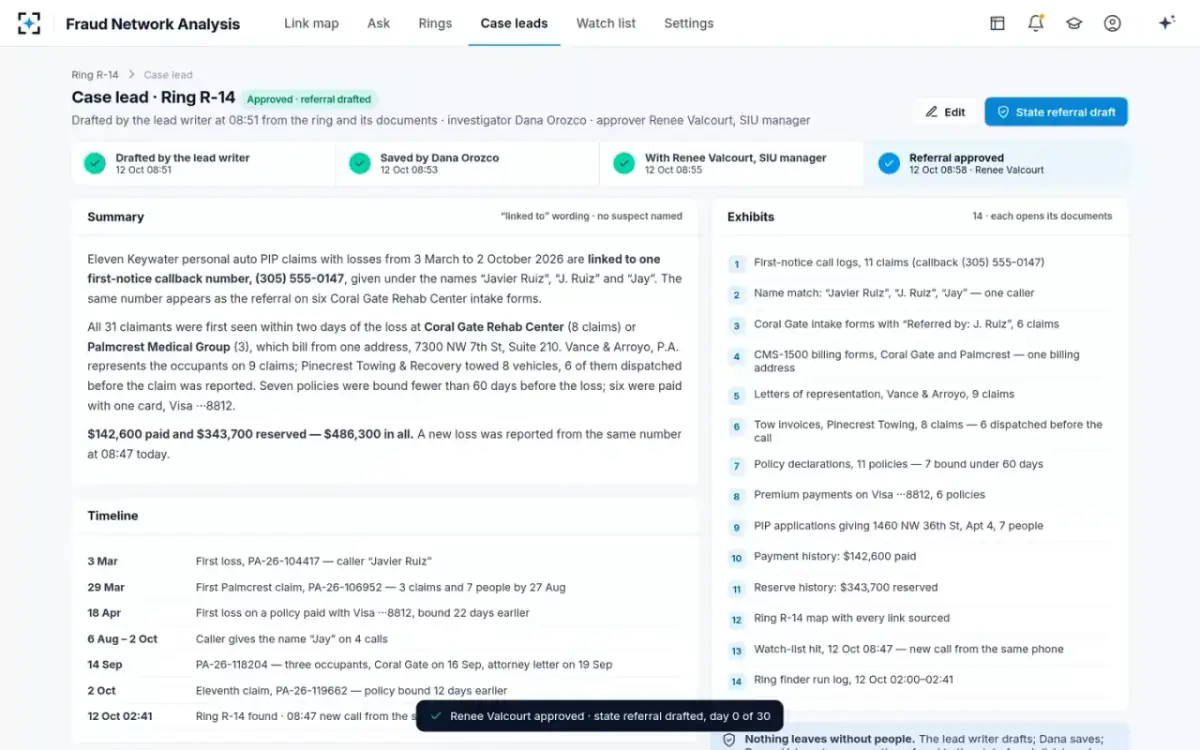Click the green check on Drafted by the lead writer

[95, 163]
